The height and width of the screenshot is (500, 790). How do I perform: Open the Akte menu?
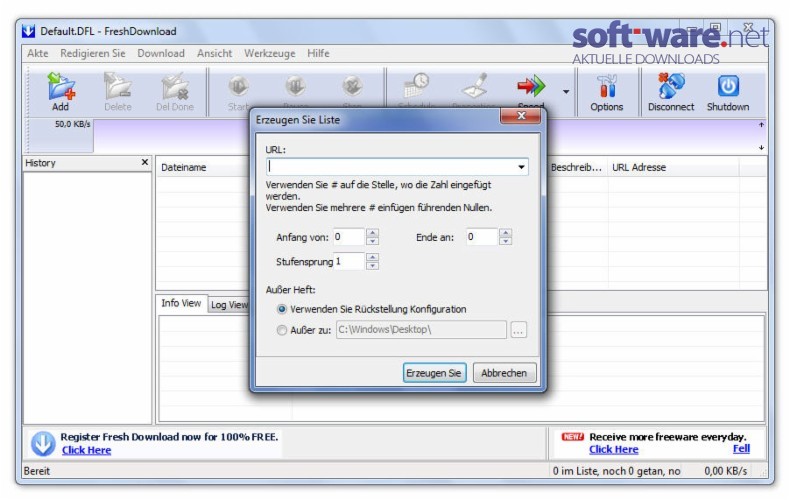(38, 53)
